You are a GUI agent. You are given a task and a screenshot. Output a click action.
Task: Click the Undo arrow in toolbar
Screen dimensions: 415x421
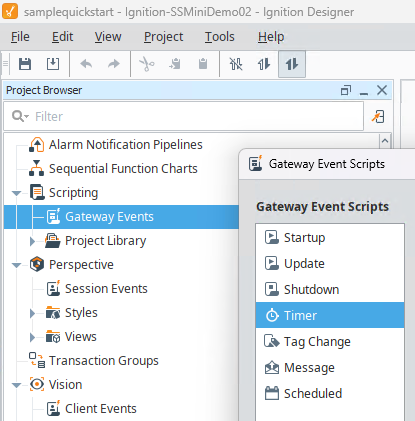tap(86, 64)
